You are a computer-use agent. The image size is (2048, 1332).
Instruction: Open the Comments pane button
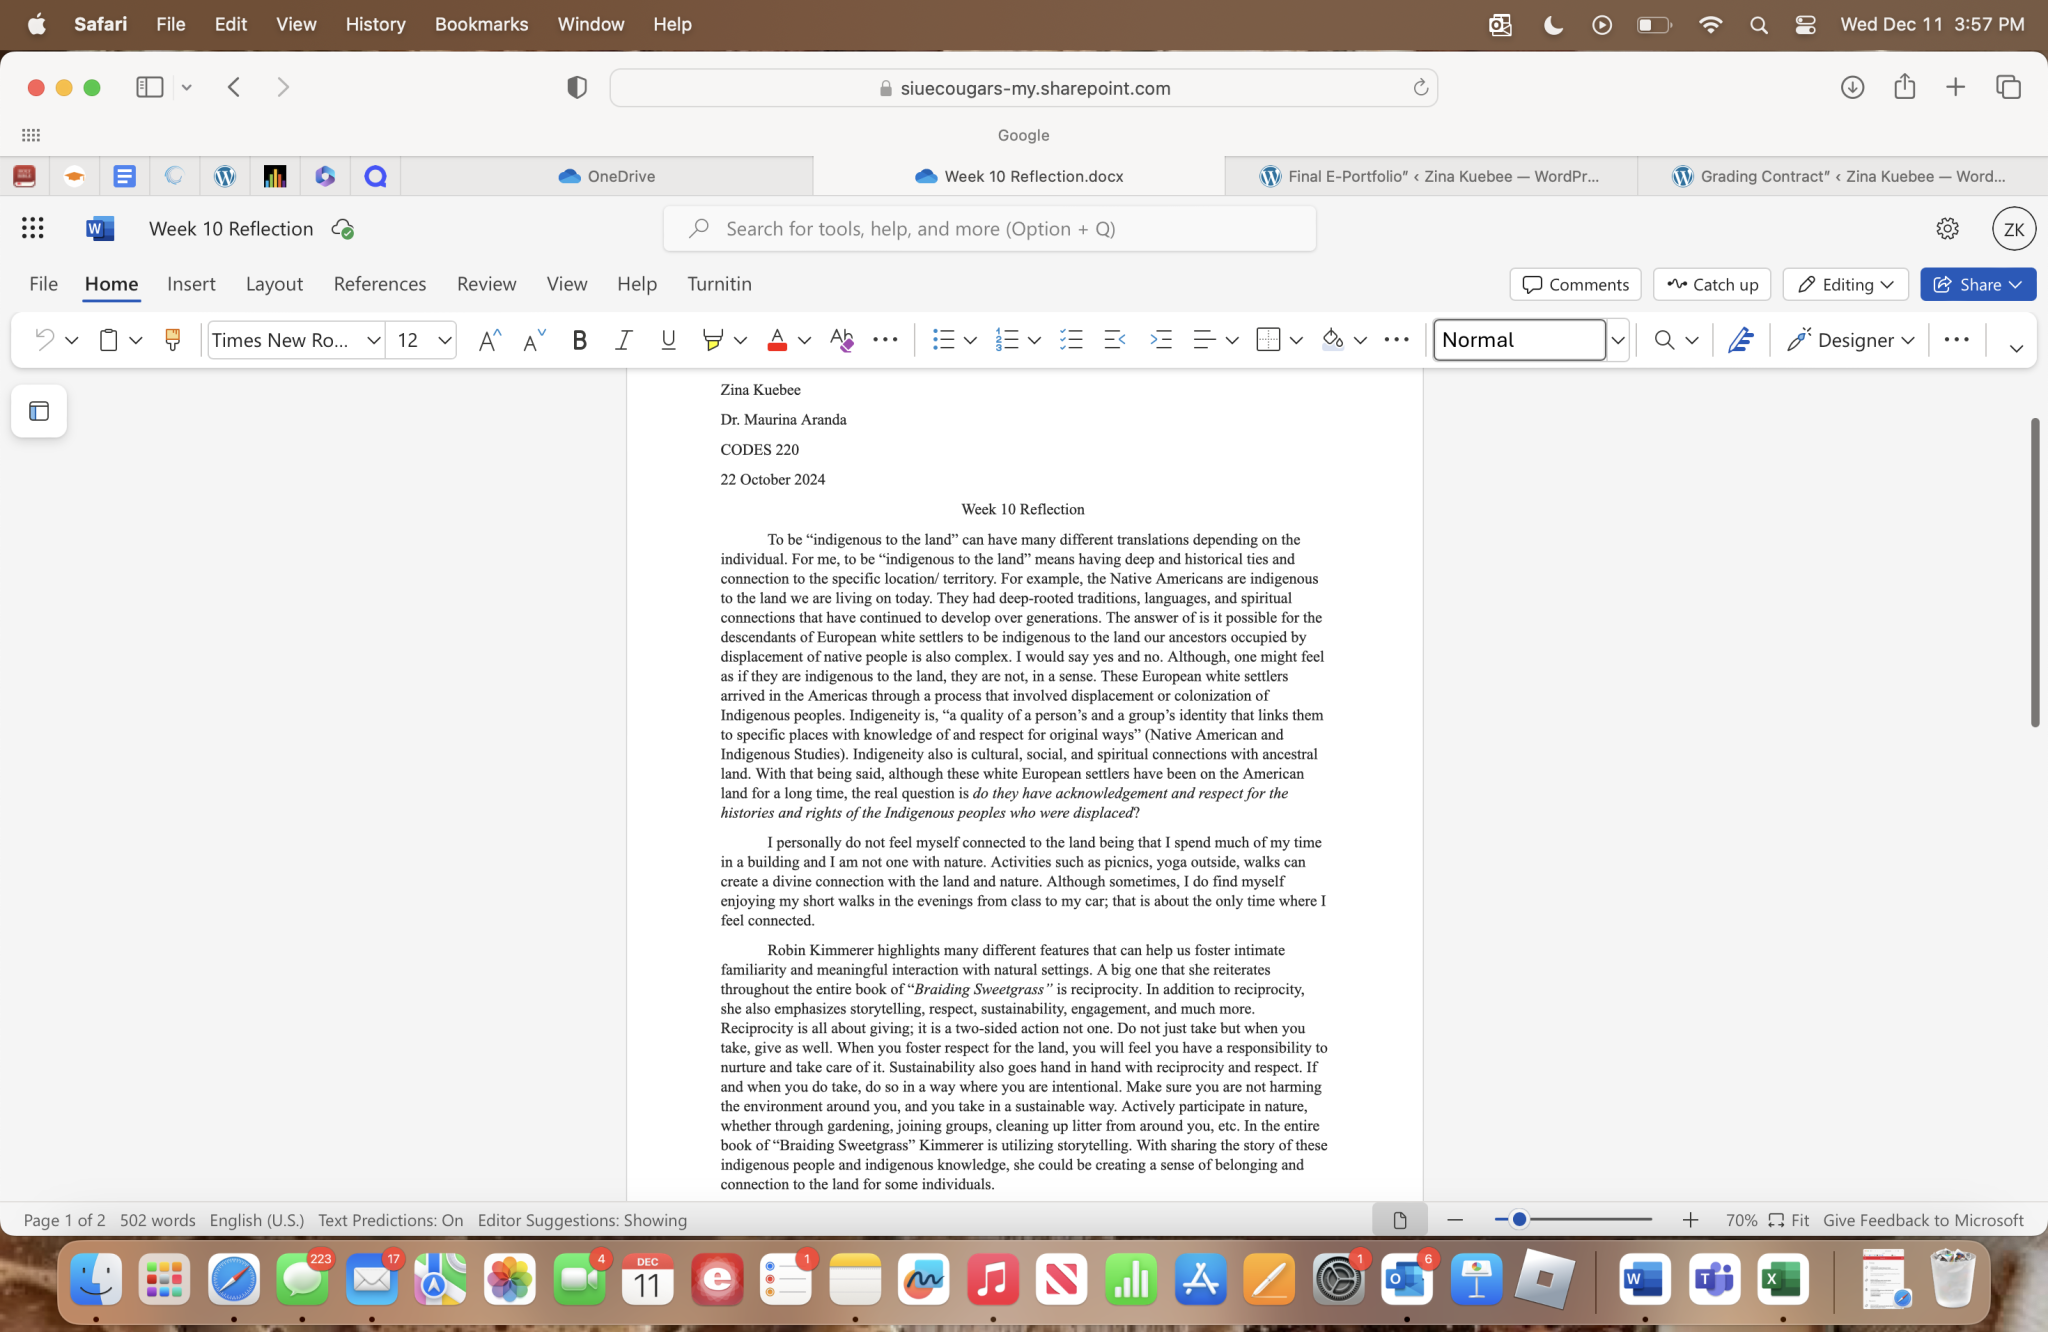[1575, 284]
